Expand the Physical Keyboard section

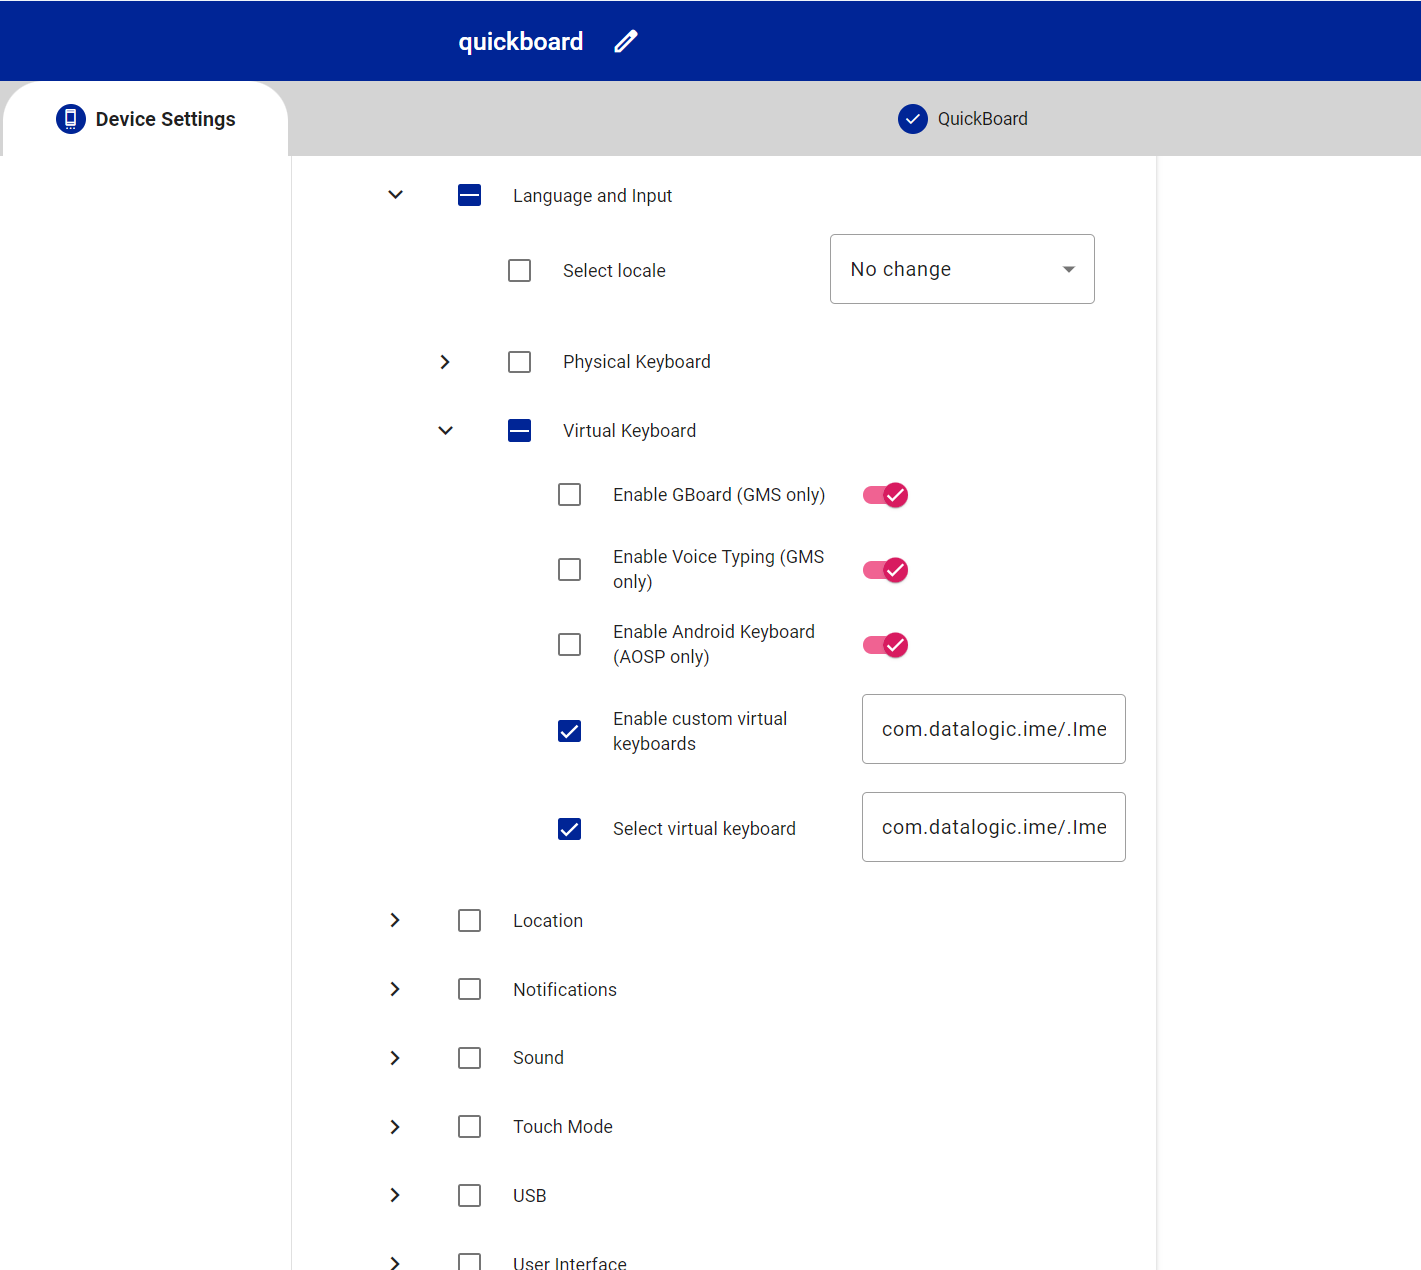(446, 362)
